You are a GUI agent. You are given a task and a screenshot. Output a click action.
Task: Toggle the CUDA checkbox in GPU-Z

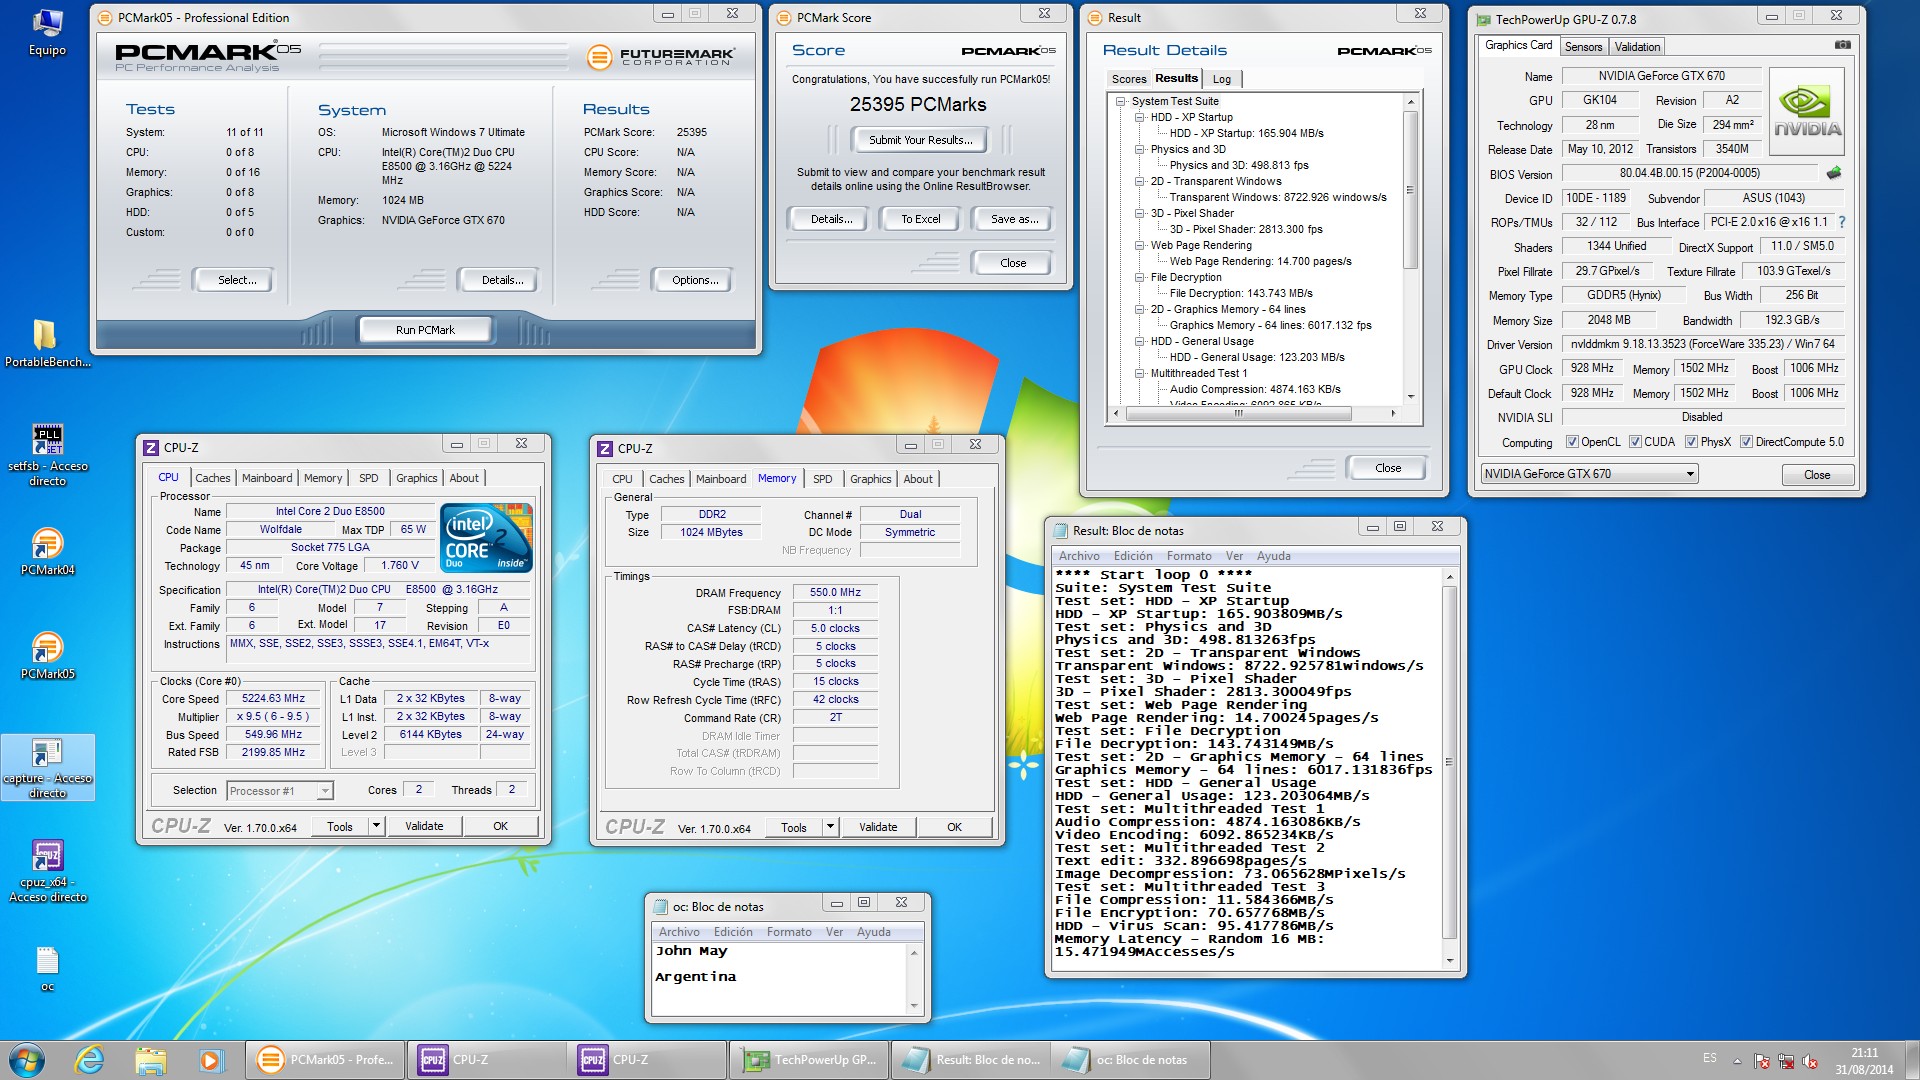click(x=1635, y=442)
